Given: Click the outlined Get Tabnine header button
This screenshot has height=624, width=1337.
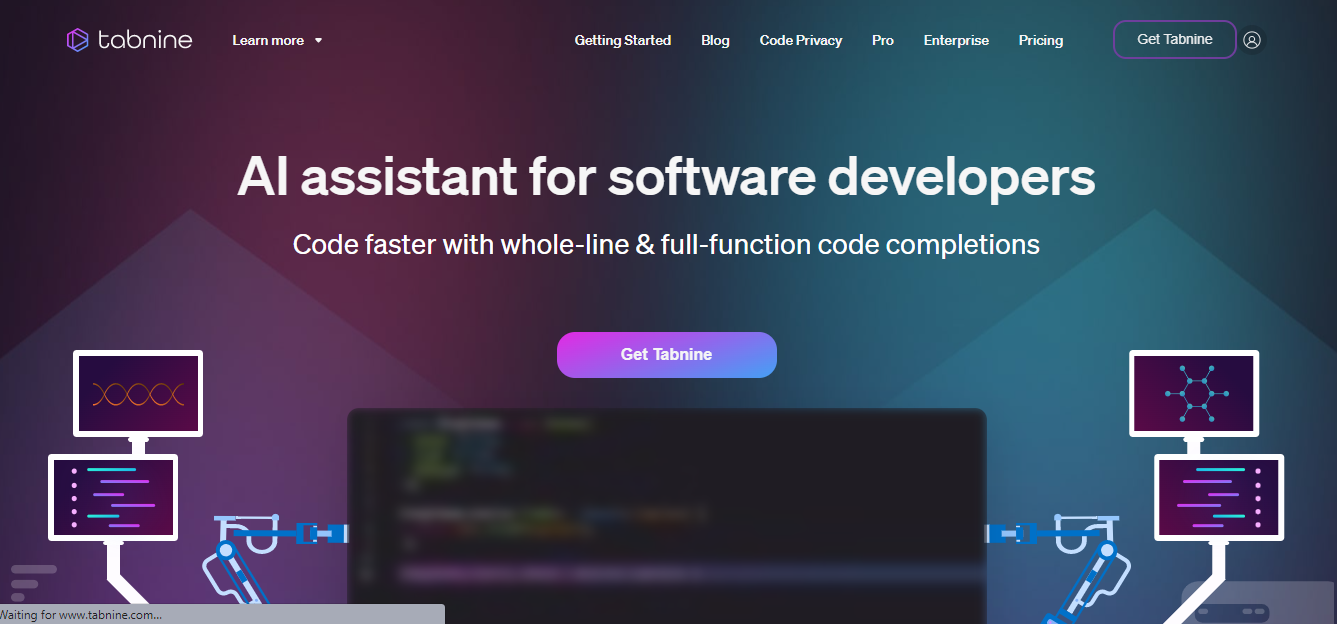Looking at the screenshot, I should pyautogui.click(x=1175, y=39).
